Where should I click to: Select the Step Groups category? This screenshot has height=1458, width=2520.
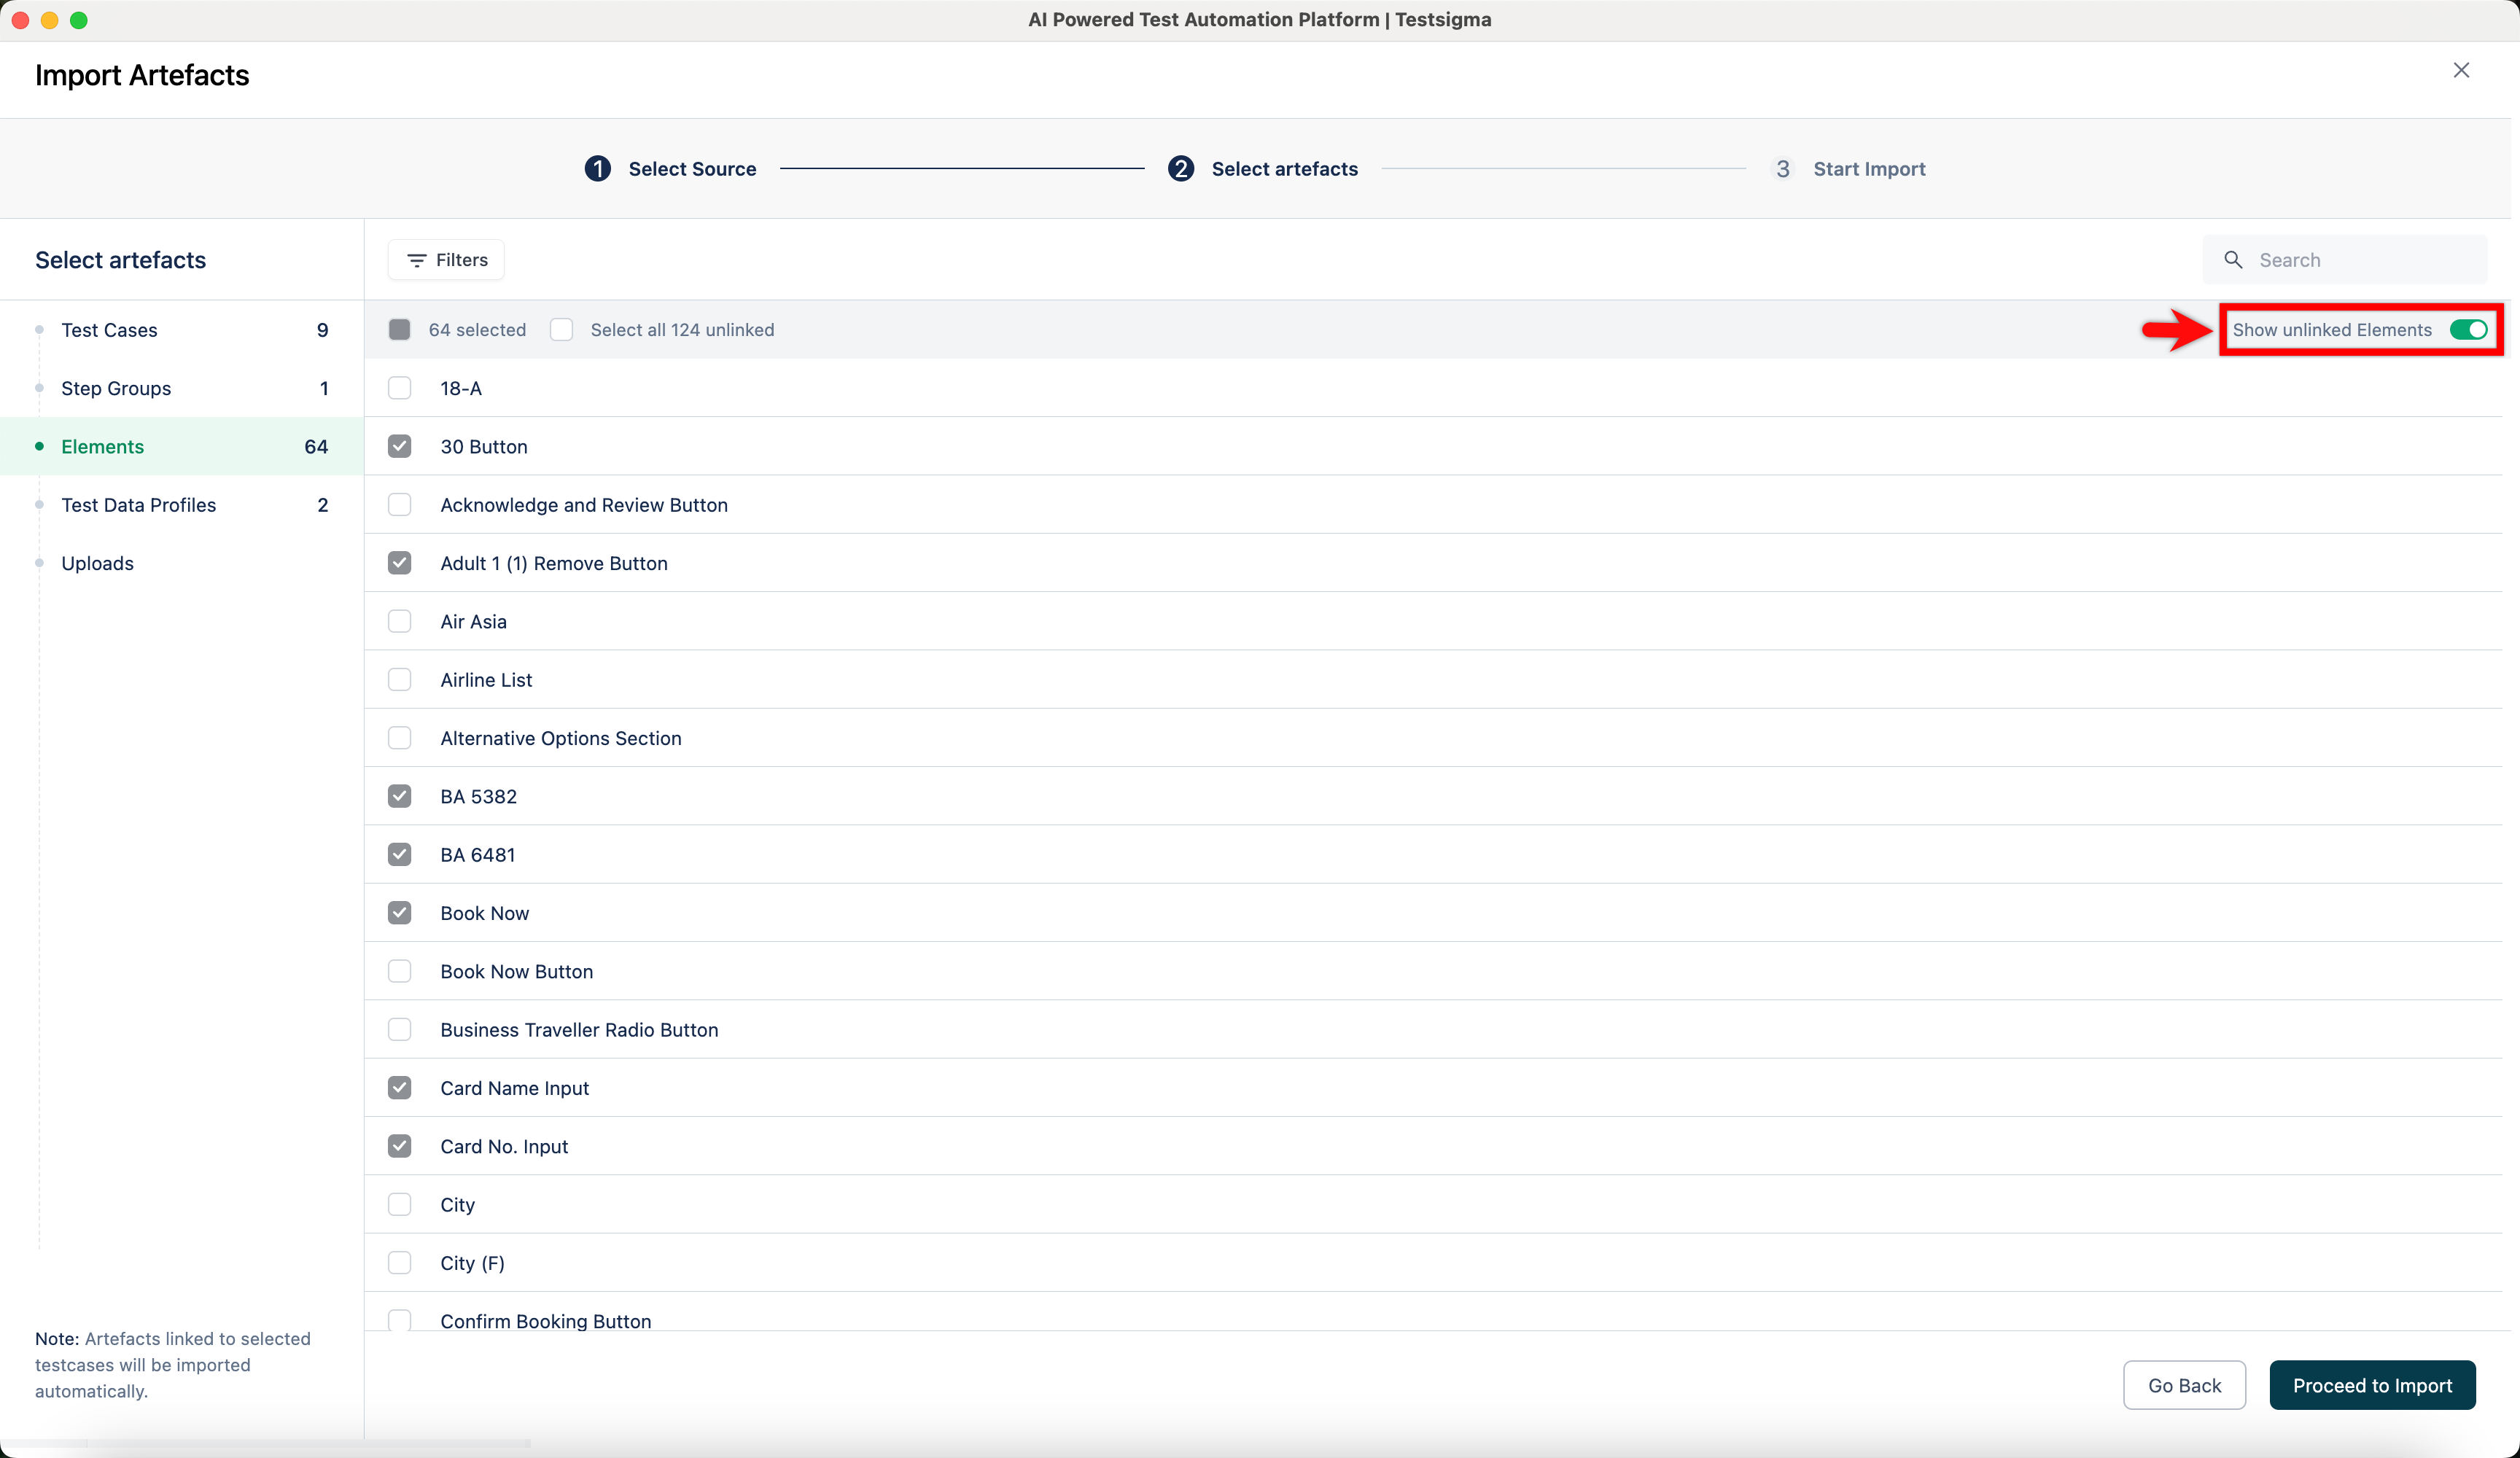(116, 388)
